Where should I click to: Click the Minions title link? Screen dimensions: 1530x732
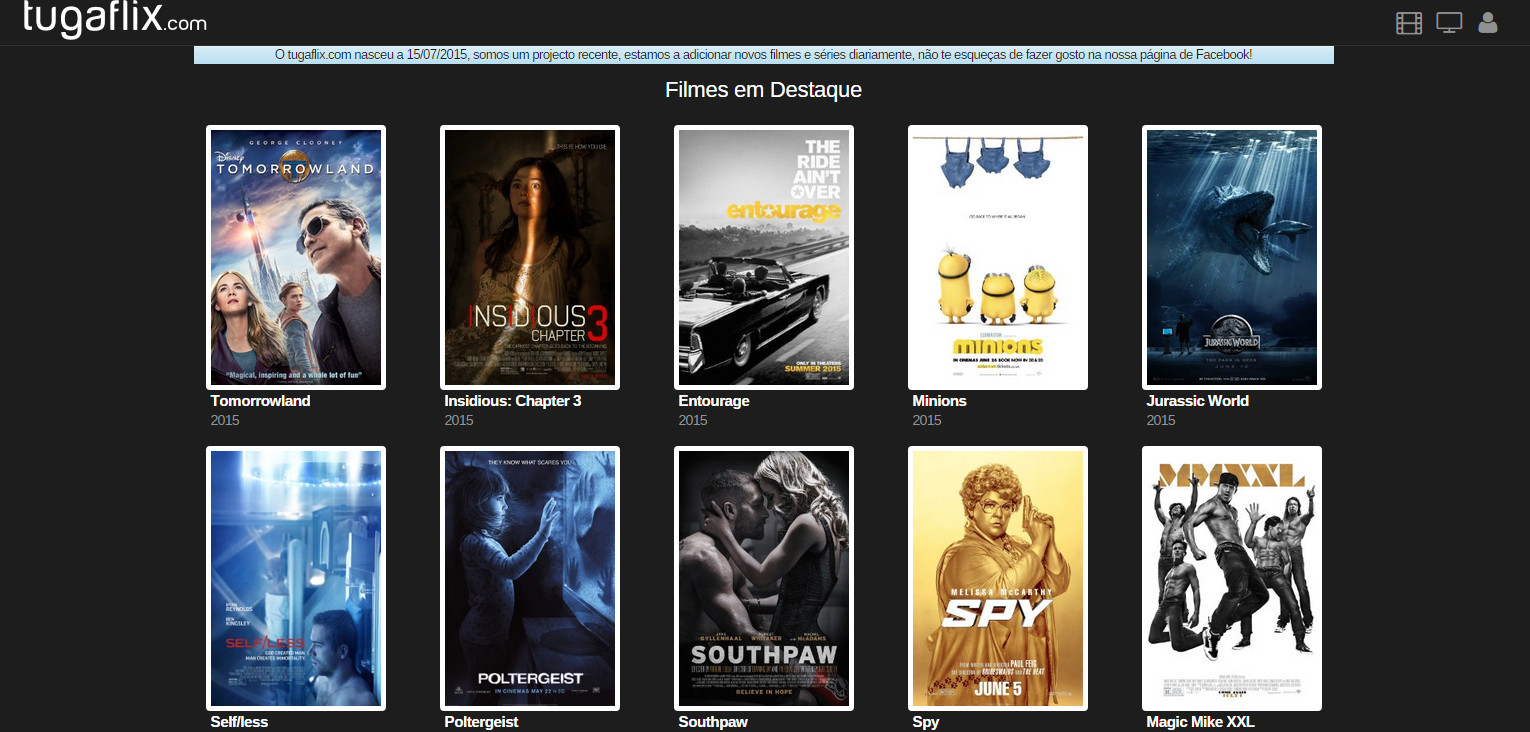pyautogui.click(x=939, y=401)
